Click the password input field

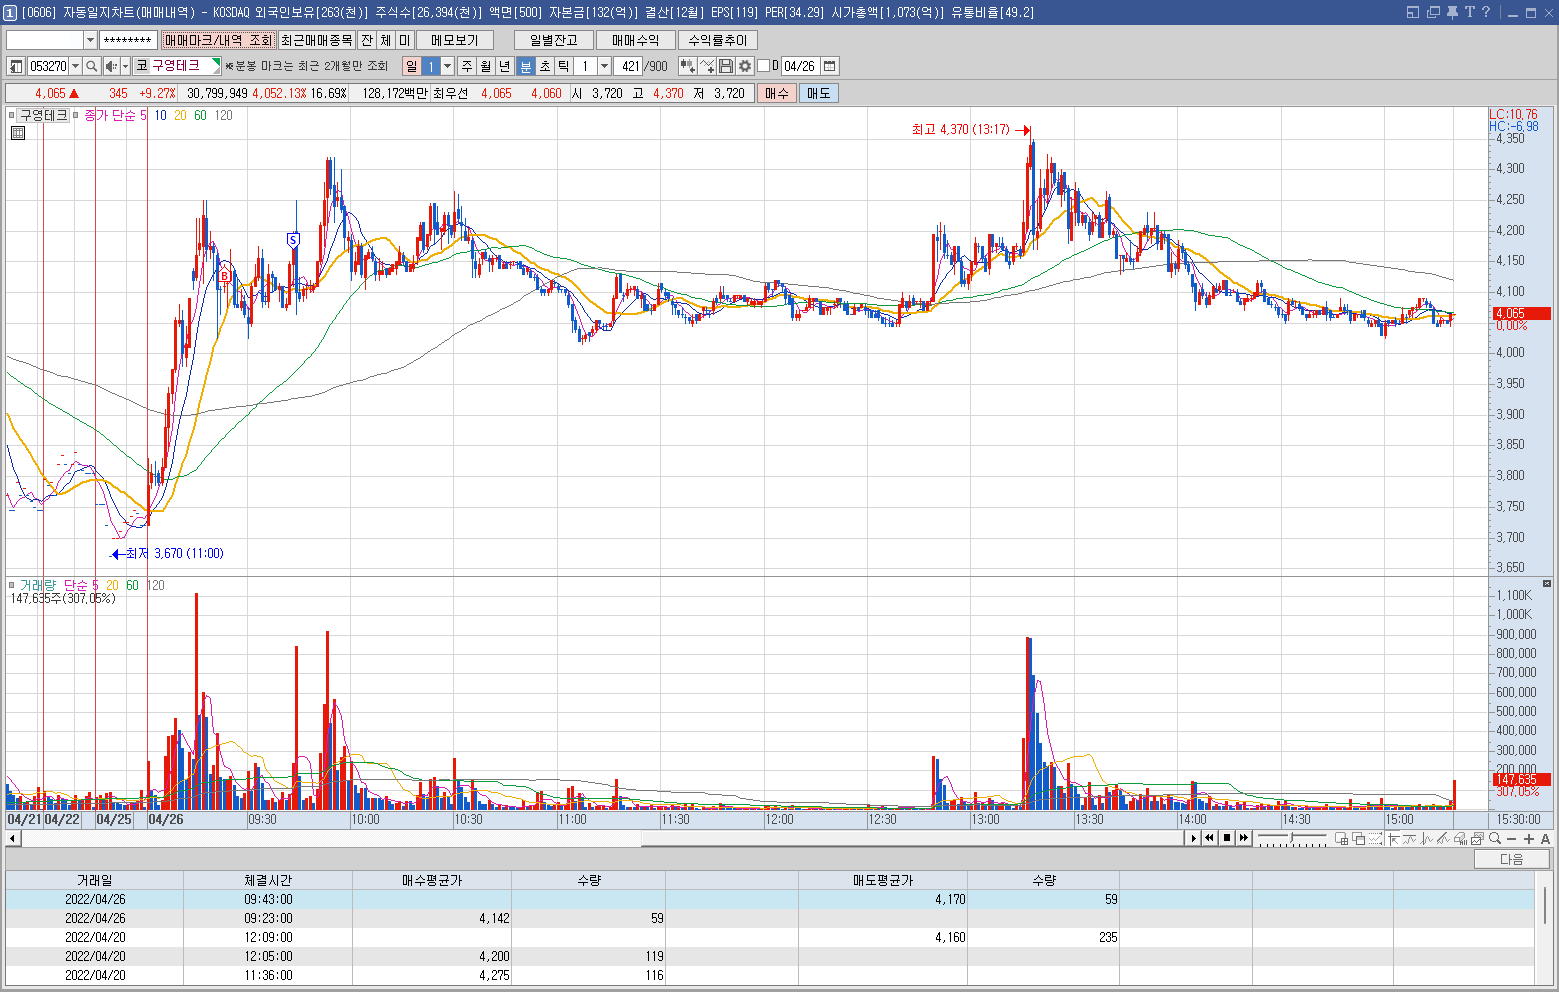tap(128, 40)
